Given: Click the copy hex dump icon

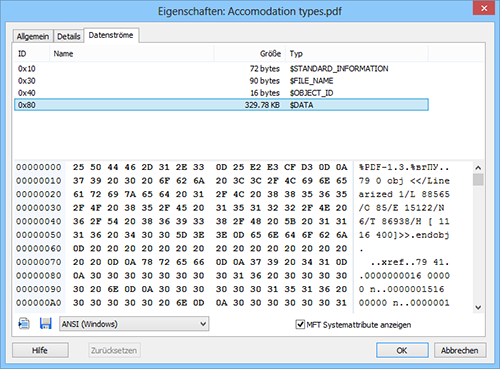Looking at the screenshot, I should coord(24,324).
